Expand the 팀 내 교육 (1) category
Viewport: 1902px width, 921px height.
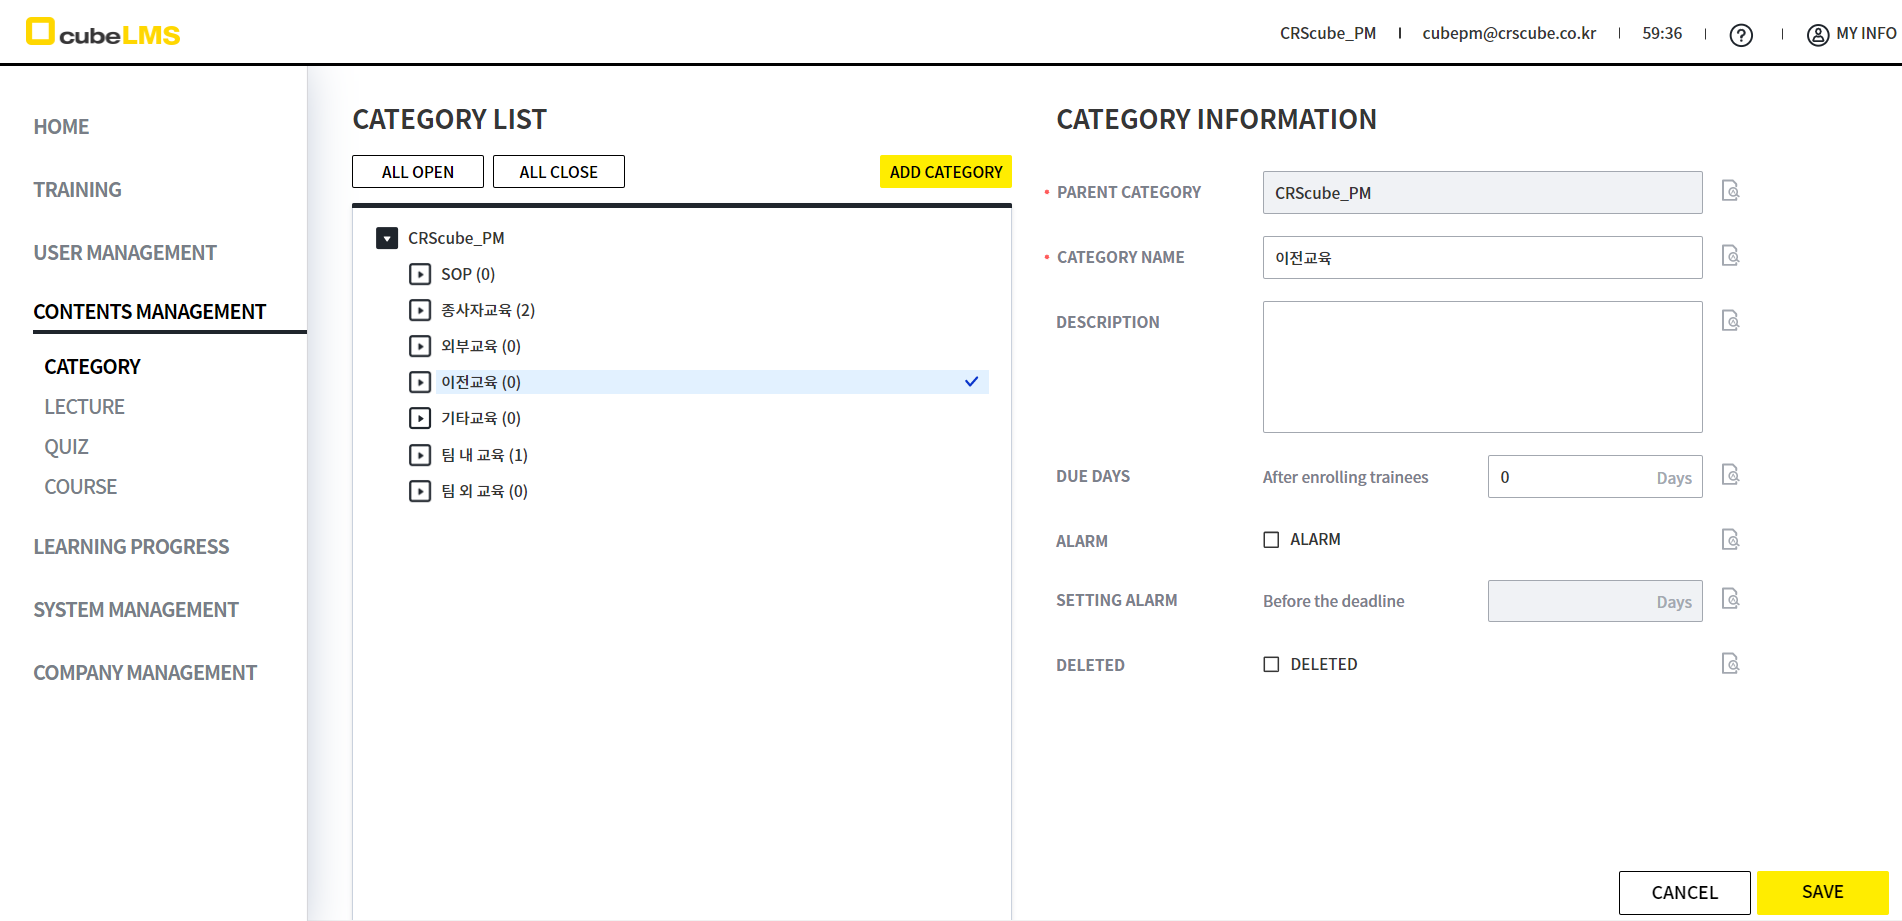pos(420,455)
